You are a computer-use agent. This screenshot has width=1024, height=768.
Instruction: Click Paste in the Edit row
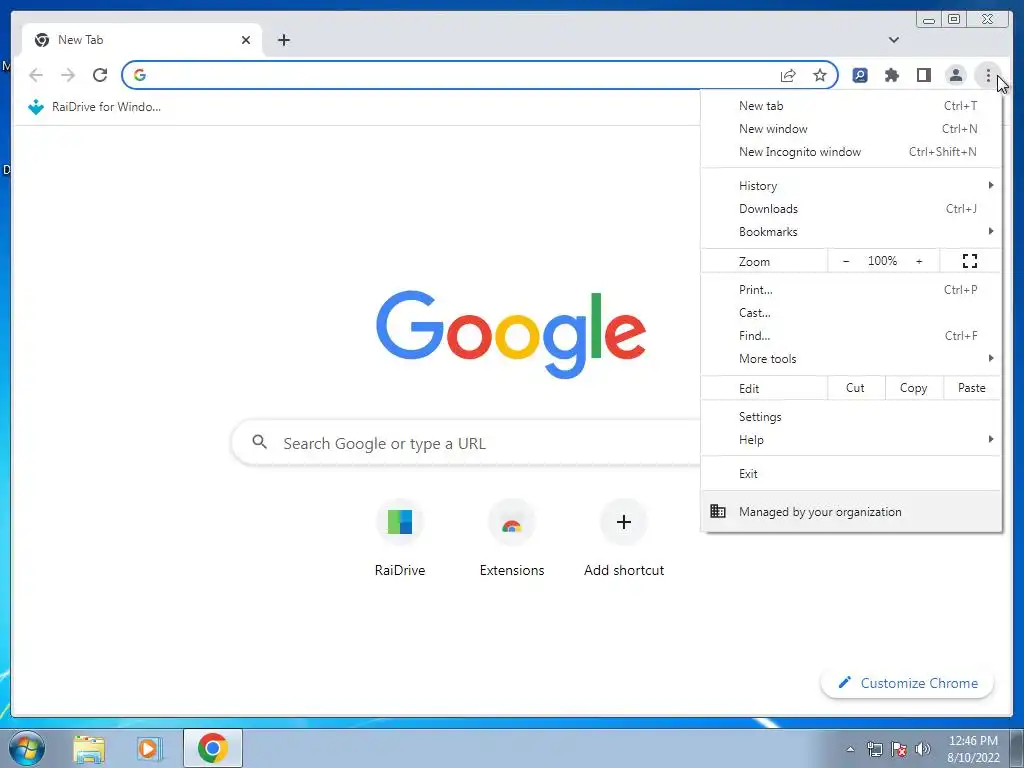pos(972,388)
